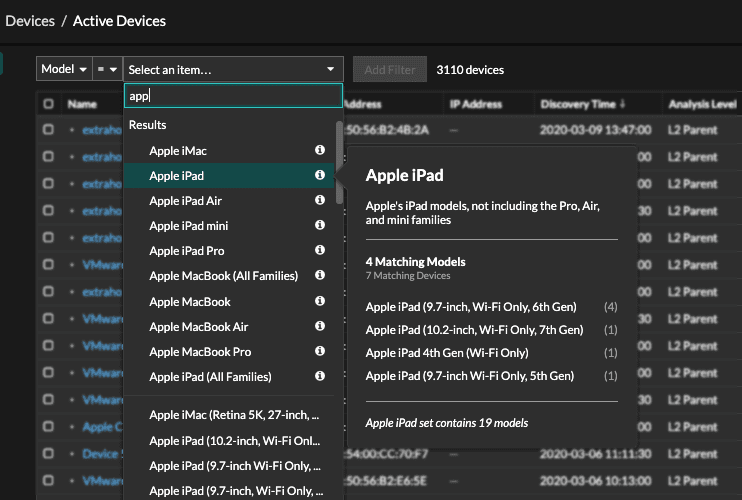Check the second device row checkbox
Image resolution: width=742 pixels, height=500 pixels.
(48, 157)
